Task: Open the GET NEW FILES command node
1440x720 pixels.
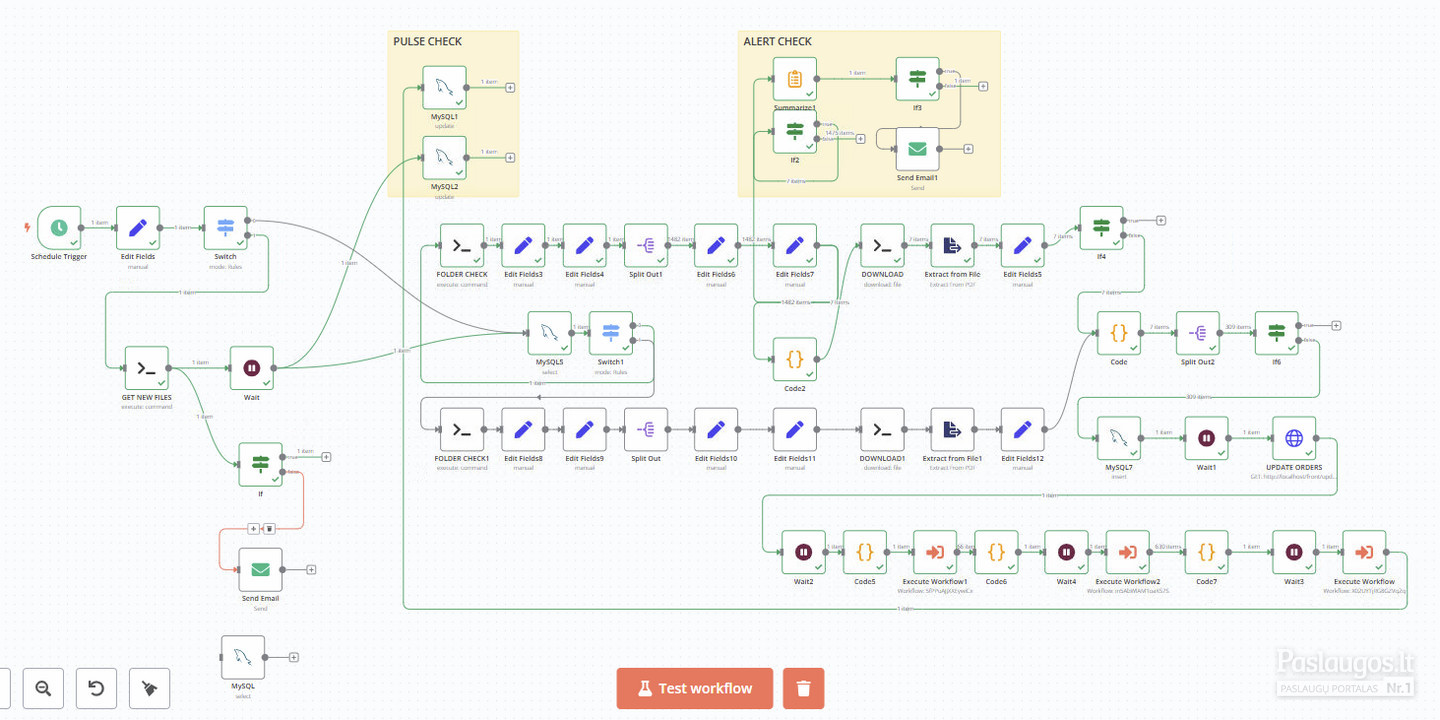Action: [146, 368]
